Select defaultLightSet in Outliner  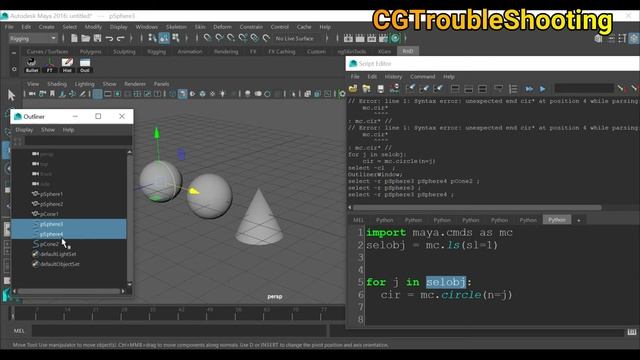tap(58, 254)
